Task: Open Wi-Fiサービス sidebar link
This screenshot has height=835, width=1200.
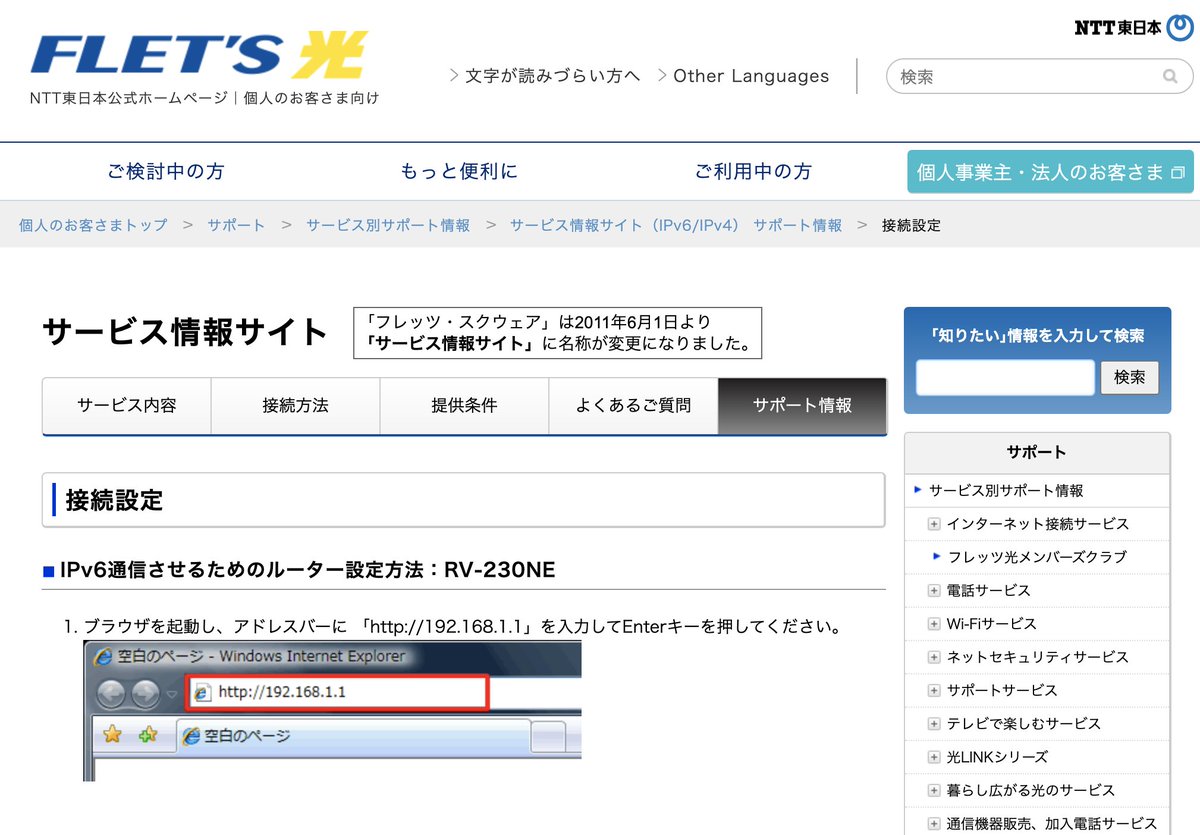Action: coord(992,624)
